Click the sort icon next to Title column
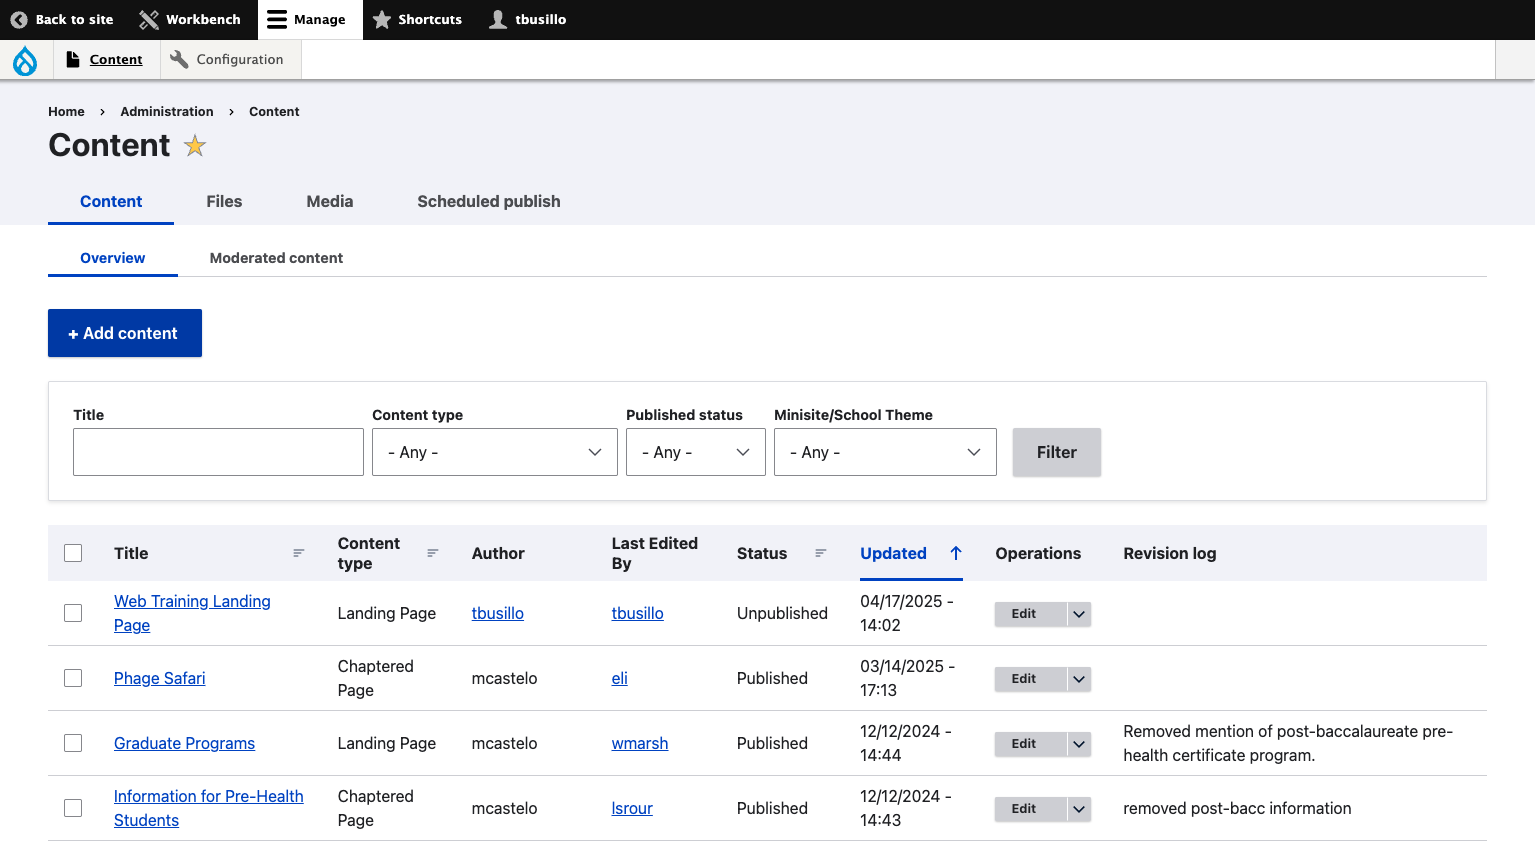 pyautogui.click(x=298, y=553)
